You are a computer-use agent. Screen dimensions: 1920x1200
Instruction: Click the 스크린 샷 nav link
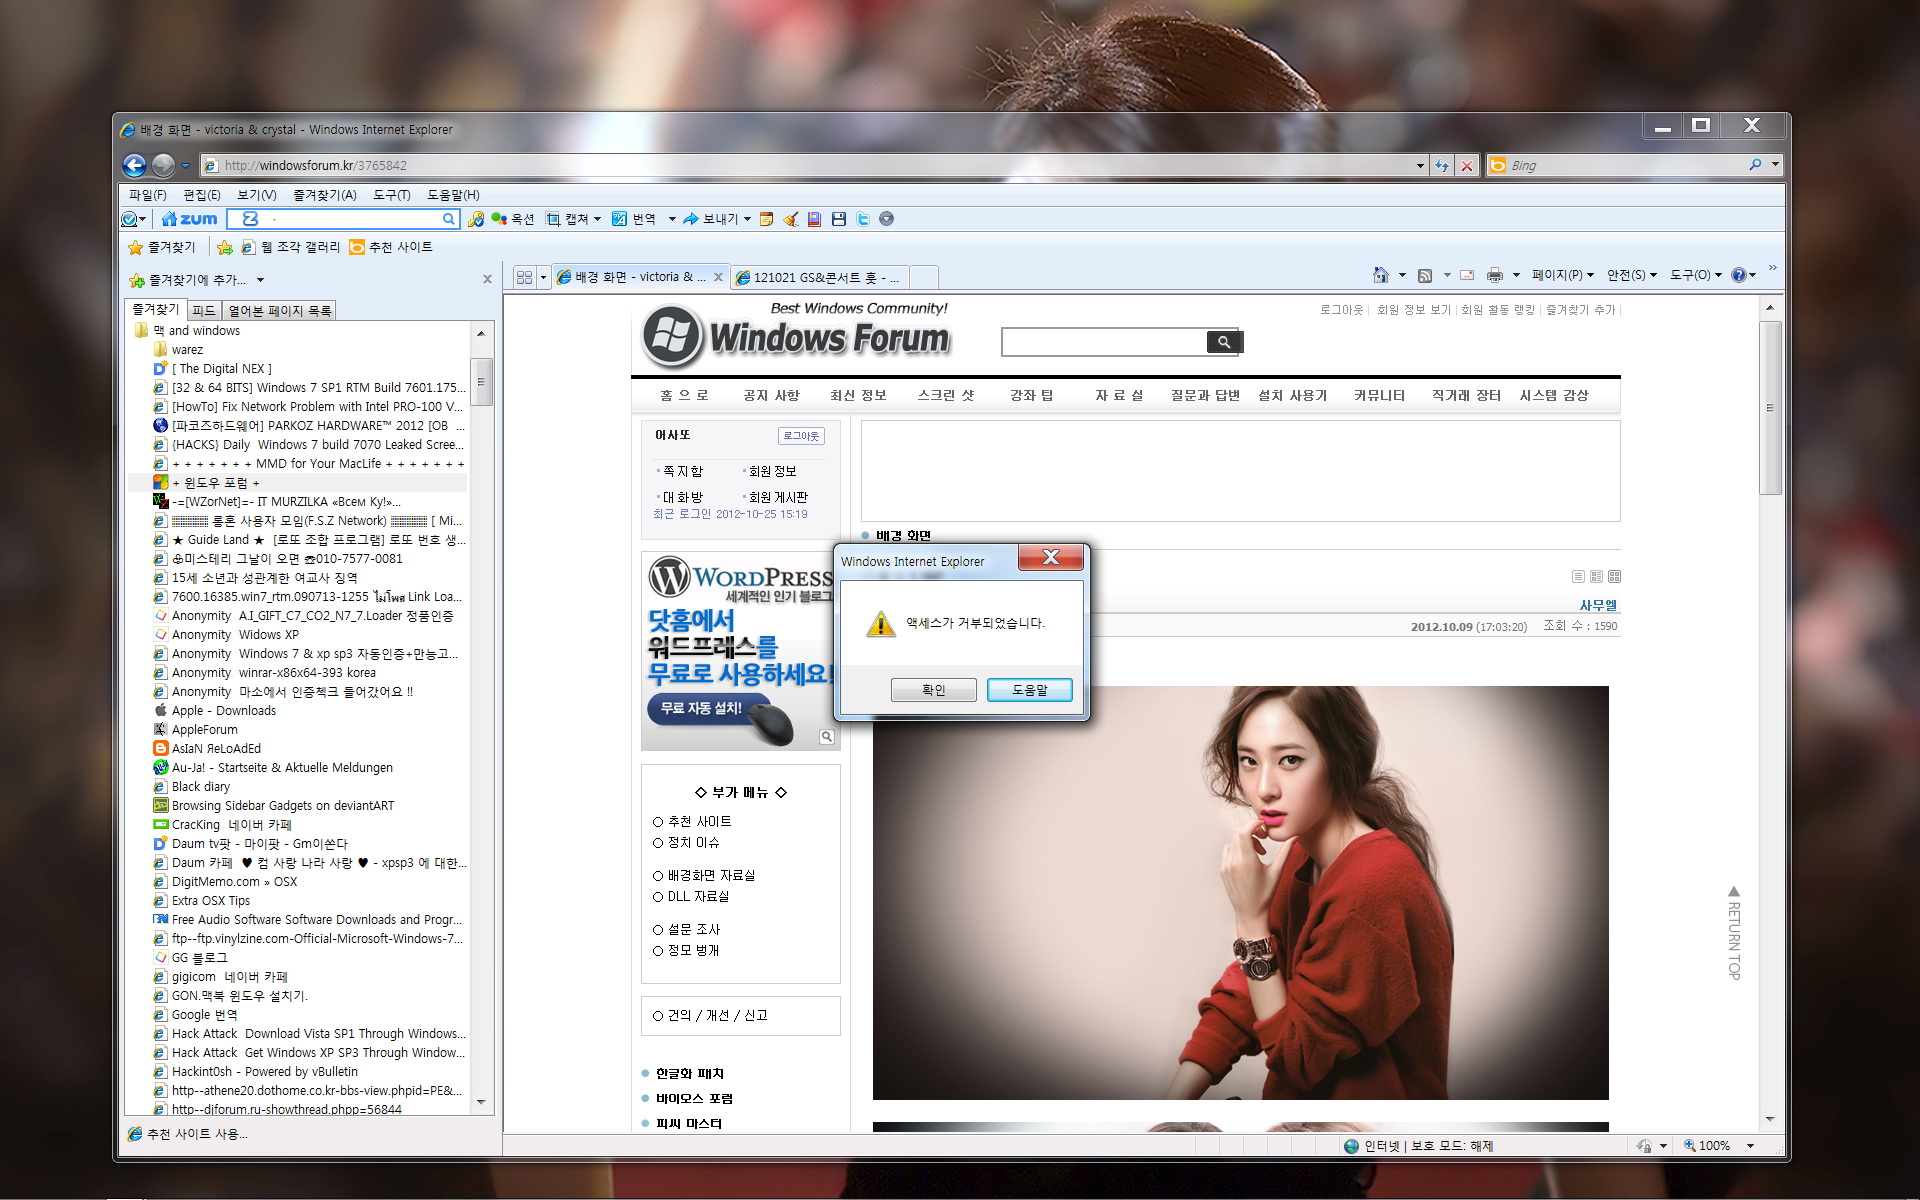pos(945,395)
